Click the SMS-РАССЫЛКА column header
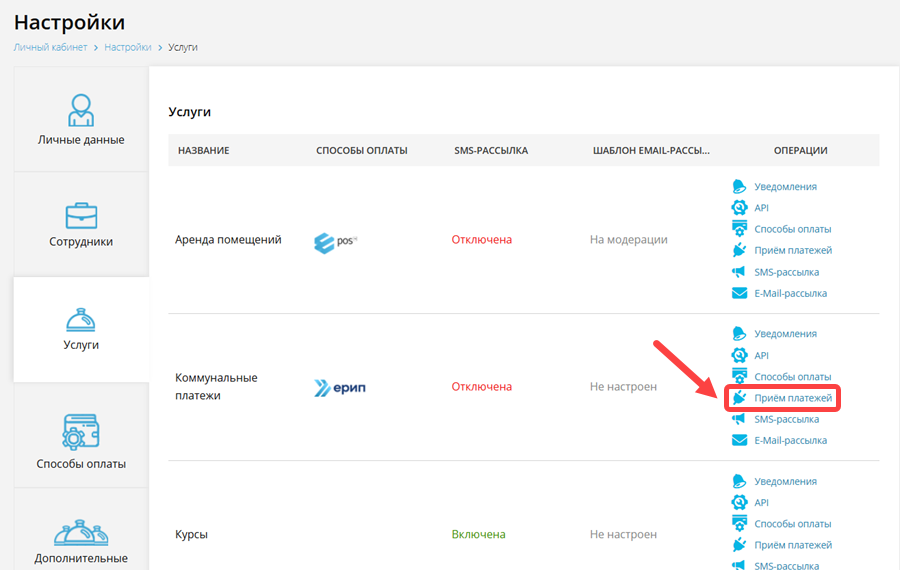The width and height of the screenshot is (900, 570). coord(491,150)
